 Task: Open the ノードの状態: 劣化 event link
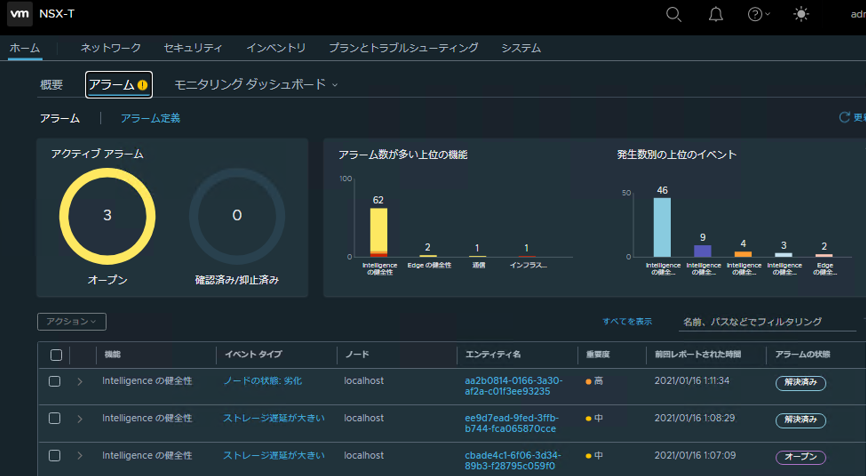(262, 381)
